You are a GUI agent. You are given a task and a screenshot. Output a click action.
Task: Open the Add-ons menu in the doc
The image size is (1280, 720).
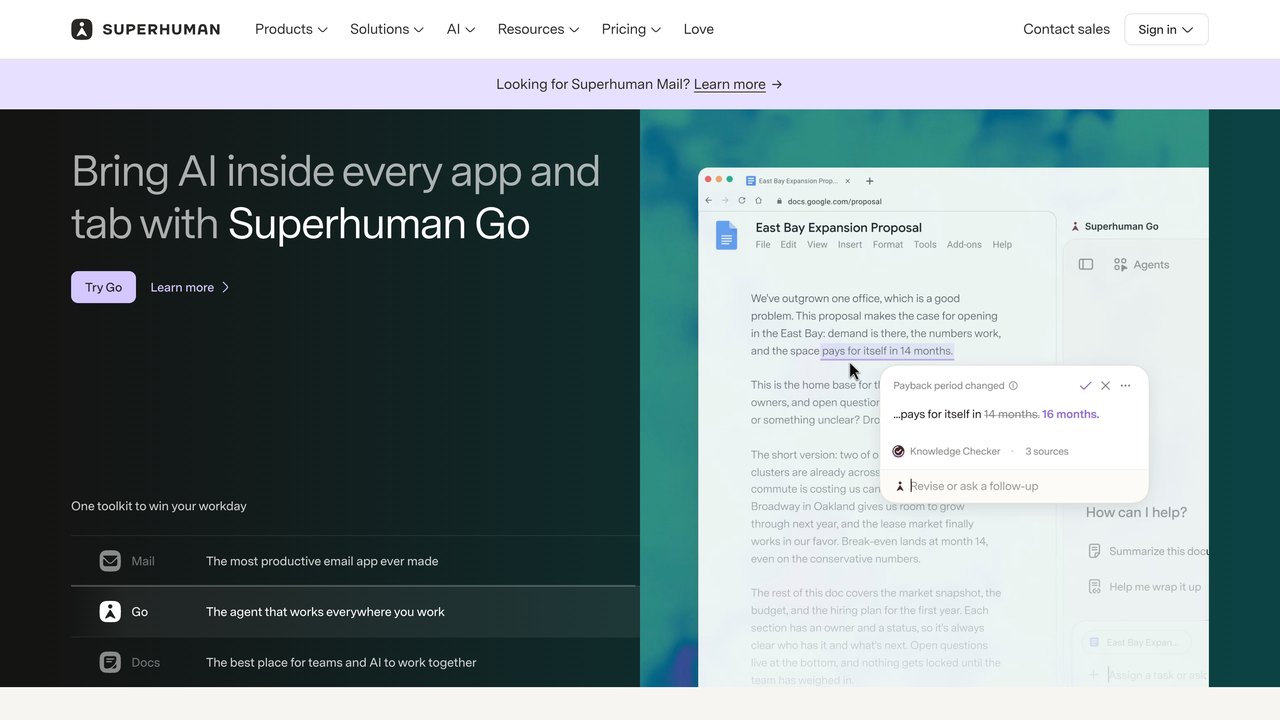point(964,244)
